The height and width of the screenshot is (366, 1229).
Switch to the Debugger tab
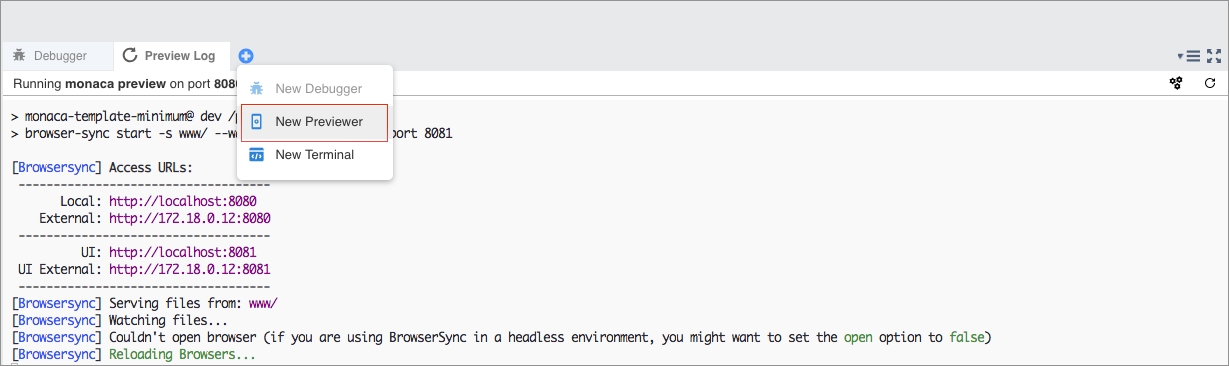click(50, 56)
